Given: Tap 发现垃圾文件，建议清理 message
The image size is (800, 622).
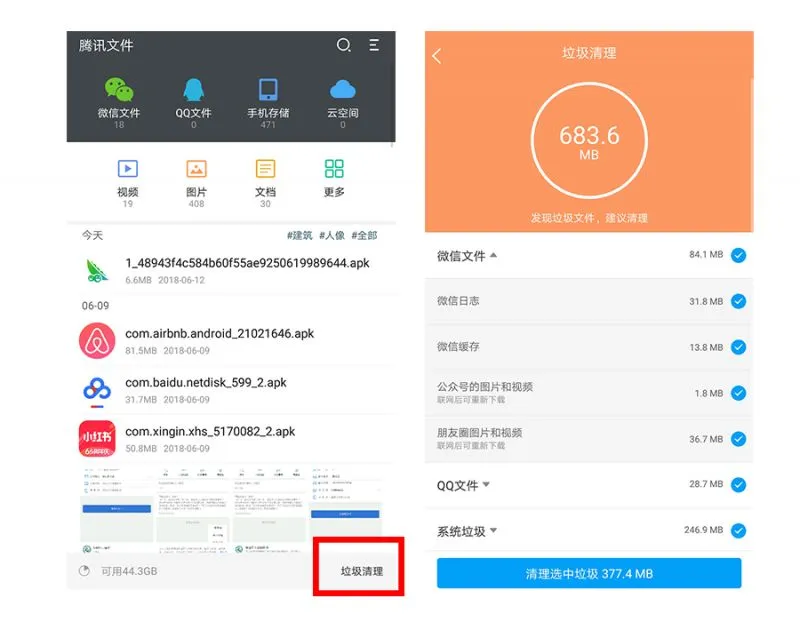Looking at the screenshot, I should click(x=589, y=218).
